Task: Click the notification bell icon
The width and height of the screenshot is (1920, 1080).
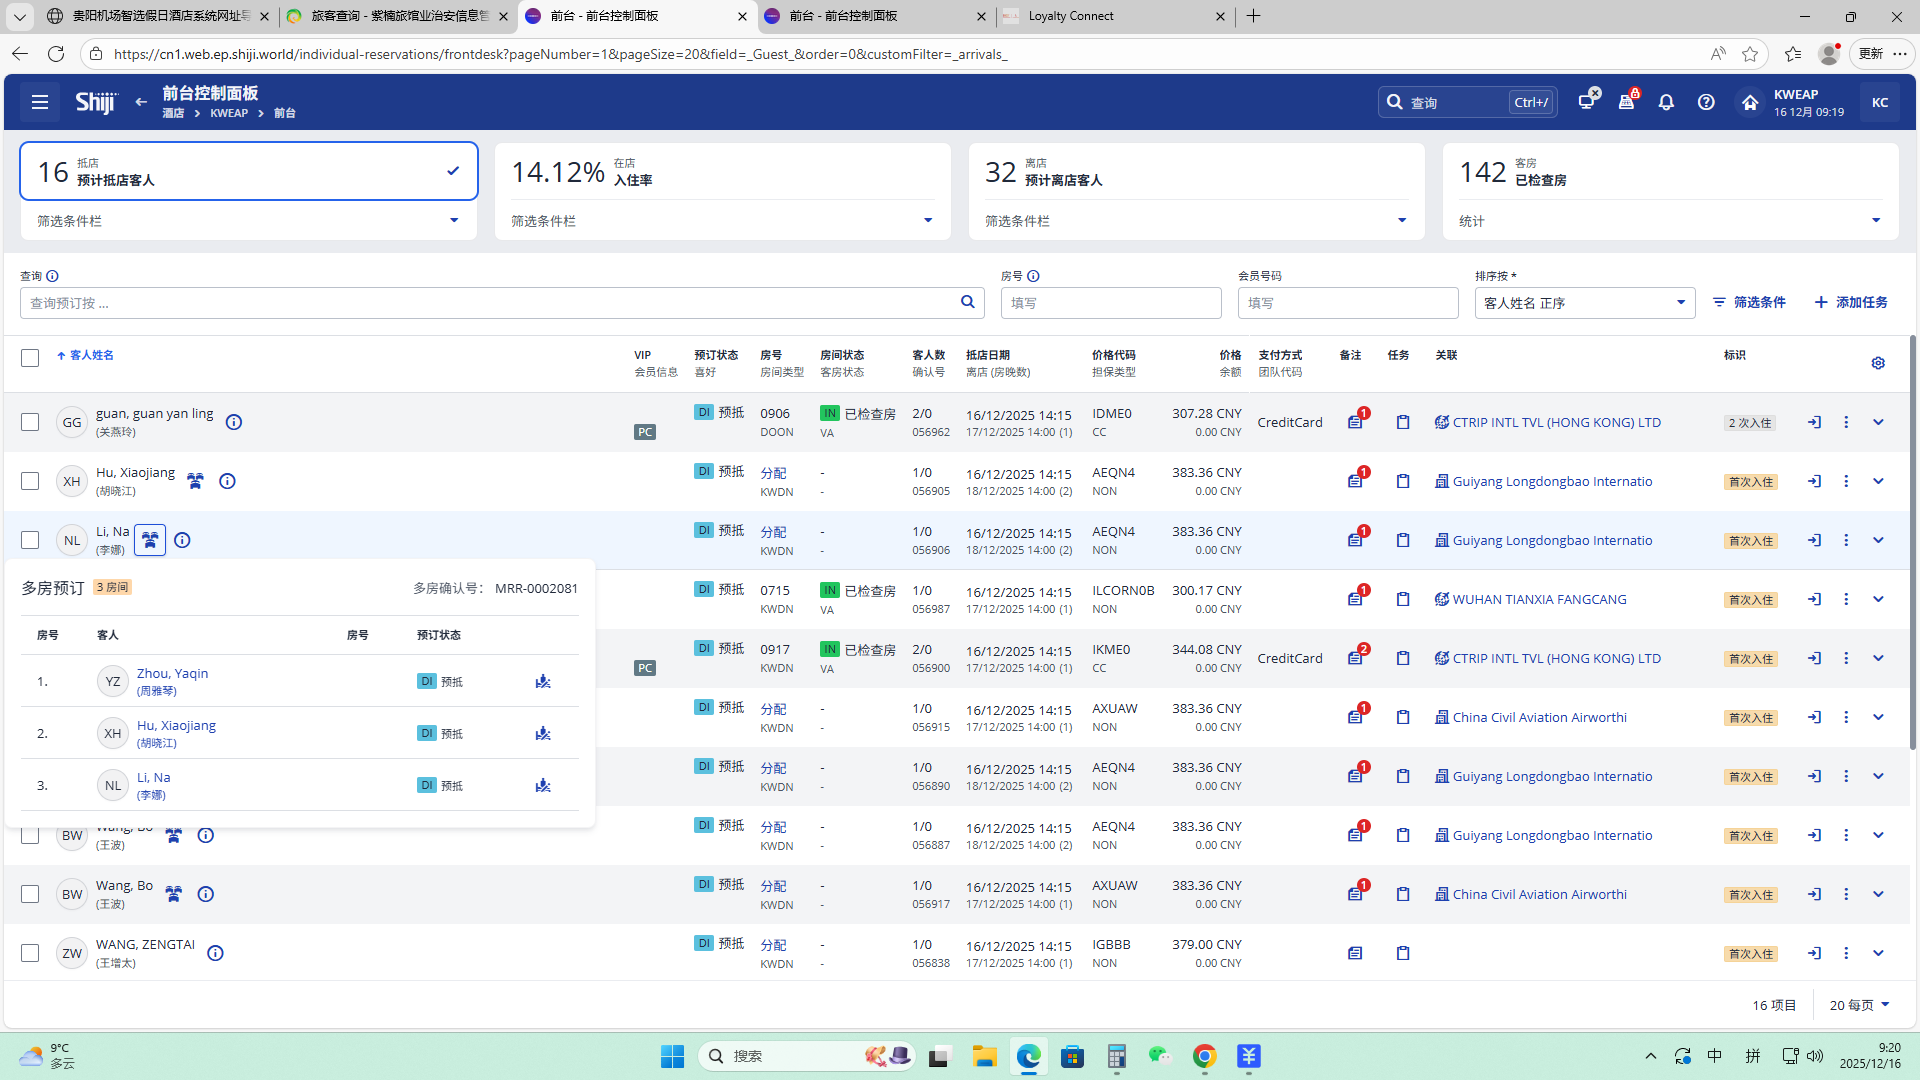Action: pos(1666,102)
